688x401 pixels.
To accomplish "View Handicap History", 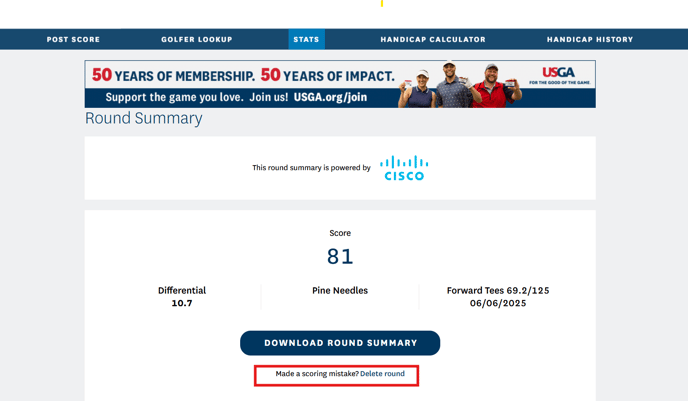I will pos(589,40).
